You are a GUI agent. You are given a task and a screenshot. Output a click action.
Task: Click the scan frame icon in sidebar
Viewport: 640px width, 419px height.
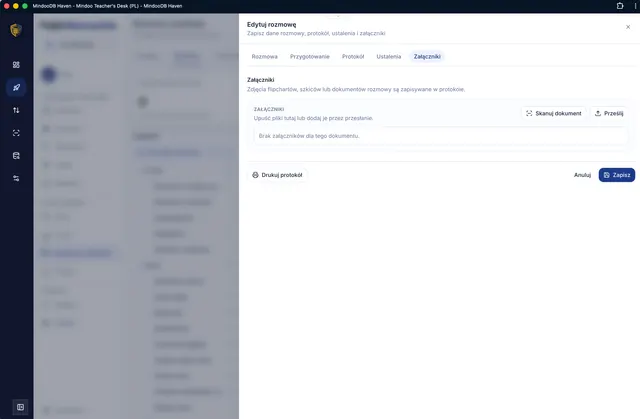pyautogui.click(x=16, y=133)
